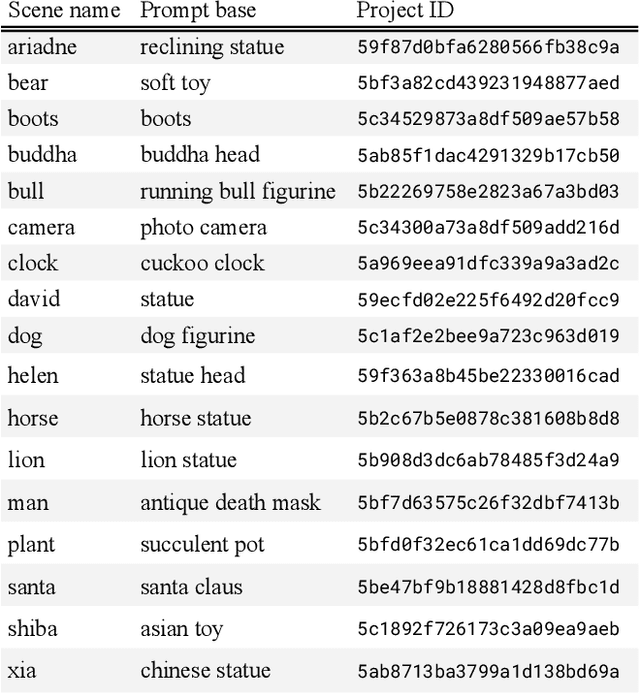Screen dimensions: 640x694
Task: Select the horse statue prompt cell
Action: click(195, 418)
